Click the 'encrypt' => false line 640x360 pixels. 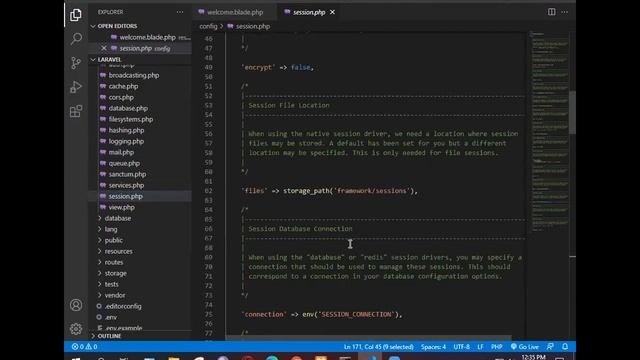278,68
